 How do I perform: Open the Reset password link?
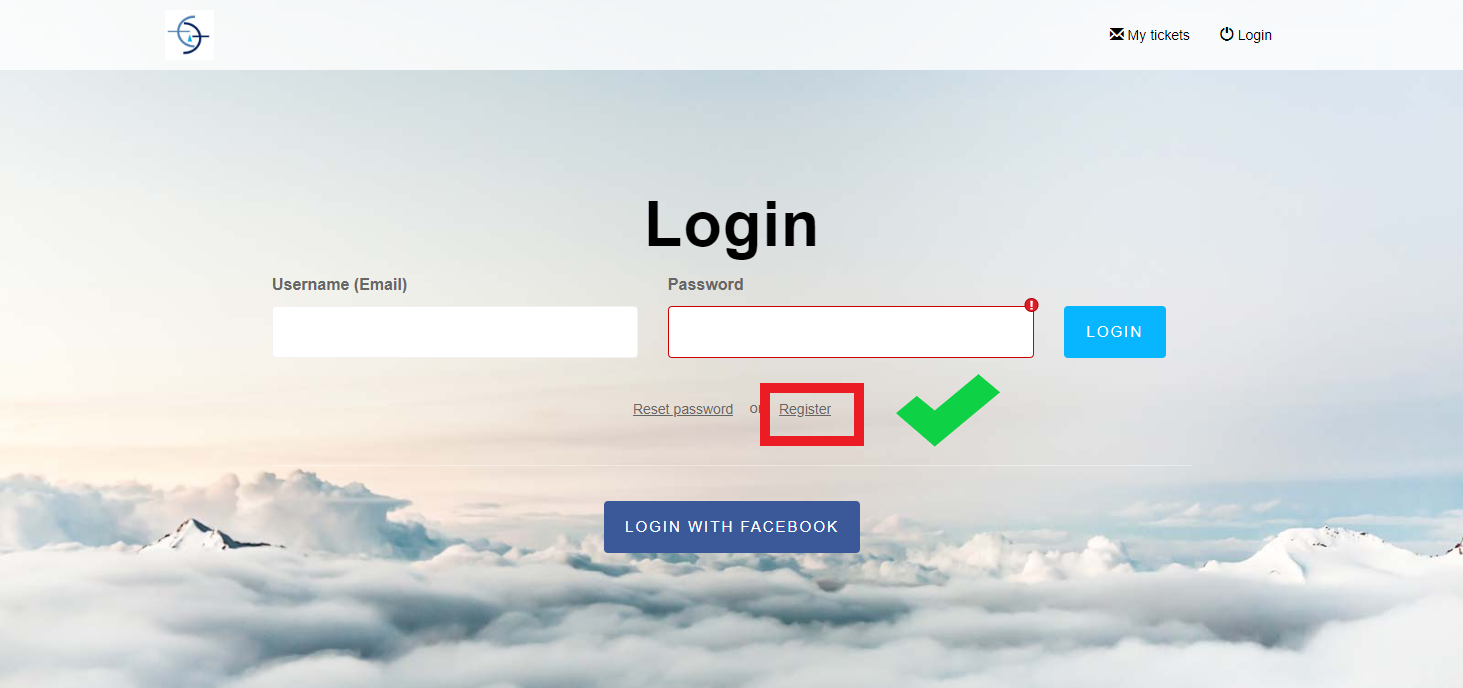click(x=683, y=409)
